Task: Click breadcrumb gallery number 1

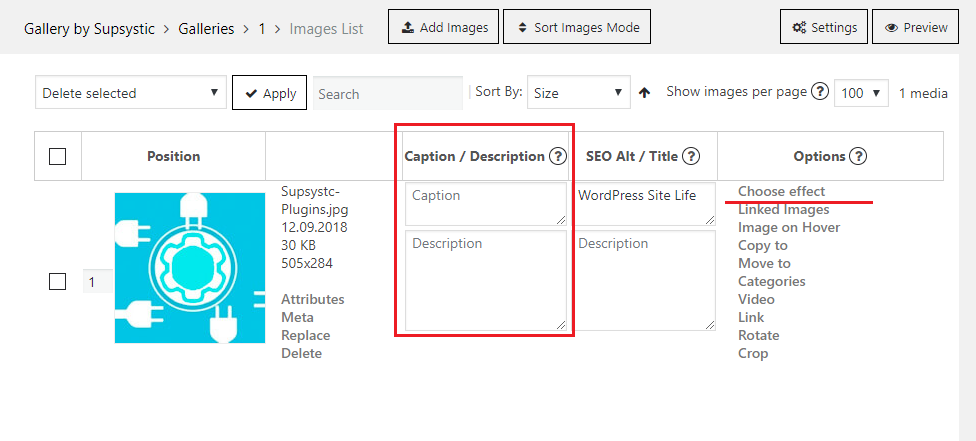Action: point(262,29)
